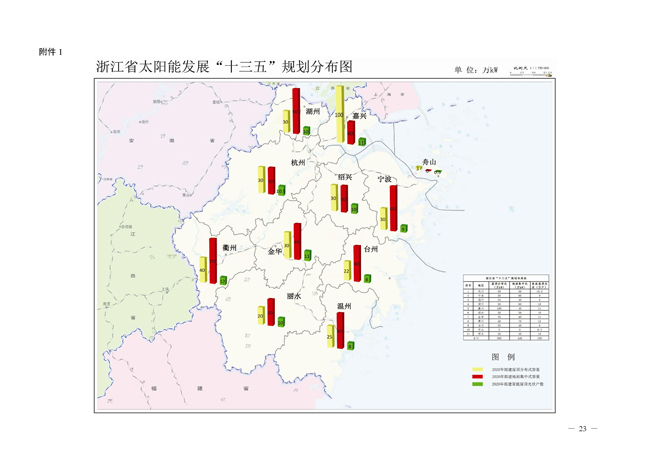Click the 丽水 city label
This screenshot has width=650, height=460.
pos(294,296)
